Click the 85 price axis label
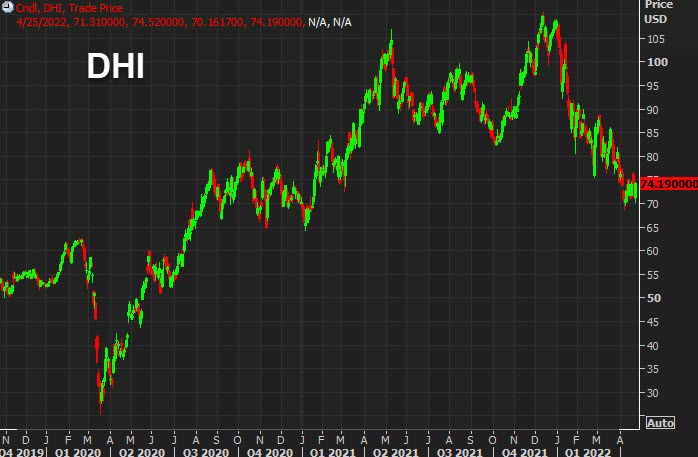The height and width of the screenshot is (457, 698). tap(653, 133)
